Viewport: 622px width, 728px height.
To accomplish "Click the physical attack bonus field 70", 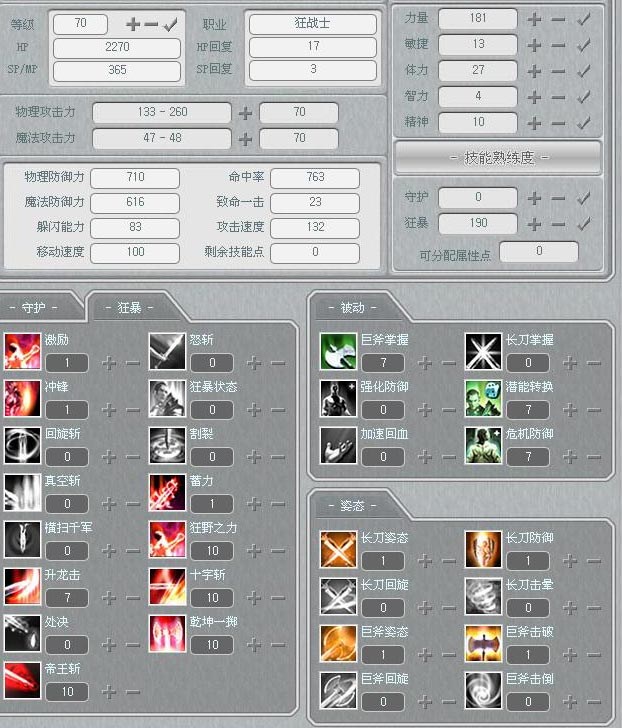I will click(x=299, y=112).
